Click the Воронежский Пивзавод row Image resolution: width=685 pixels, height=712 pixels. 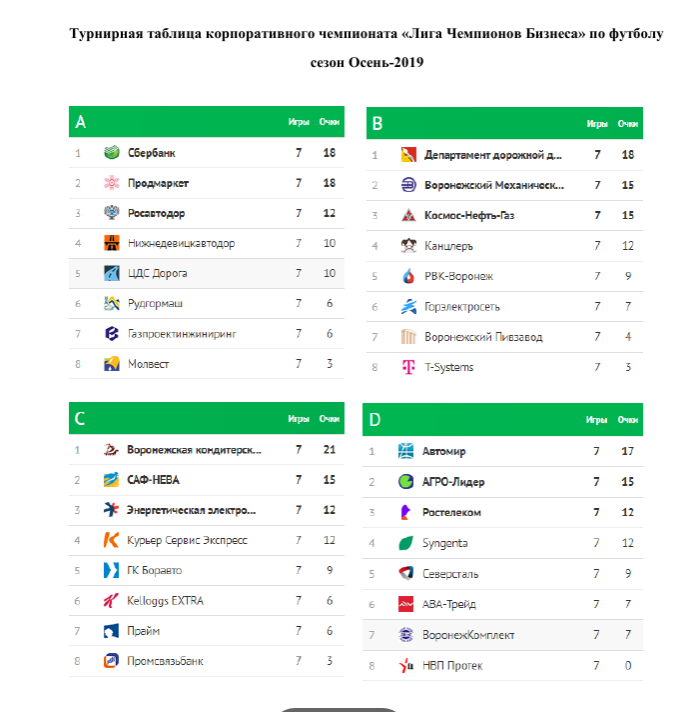pyautogui.click(x=504, y=337)
